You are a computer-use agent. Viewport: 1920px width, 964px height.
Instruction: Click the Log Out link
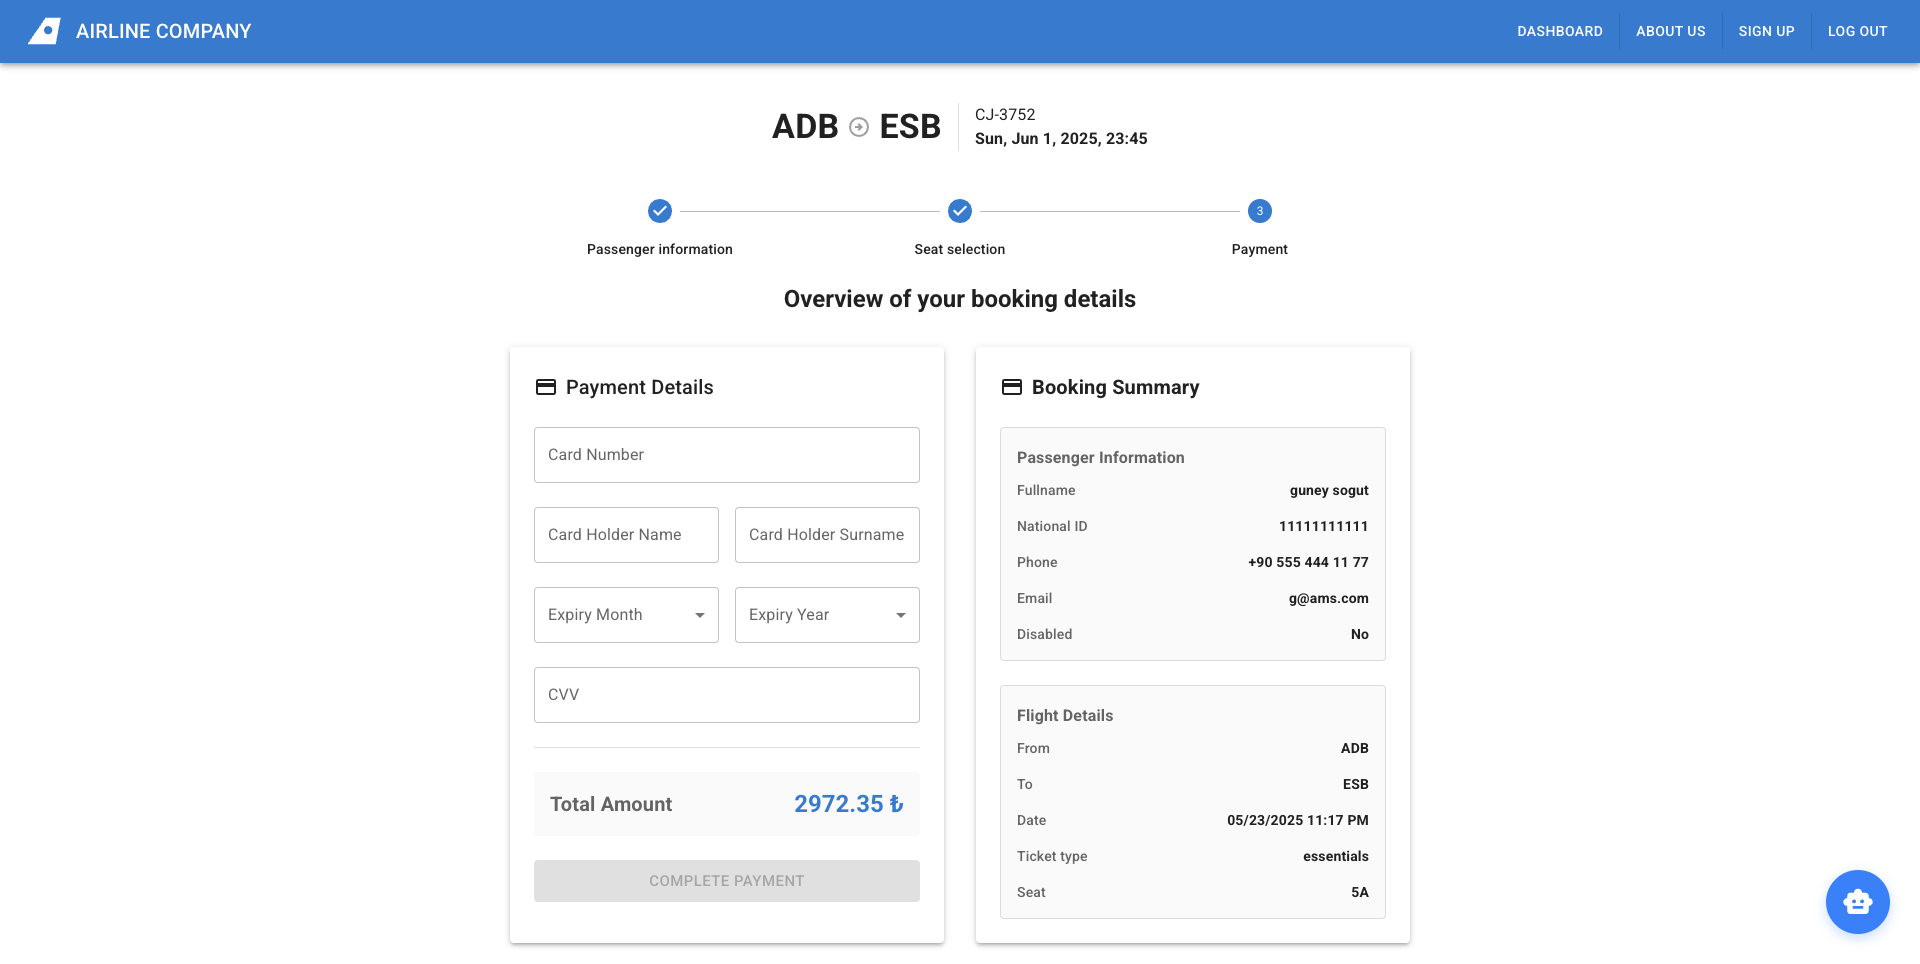click(1857, 31)
